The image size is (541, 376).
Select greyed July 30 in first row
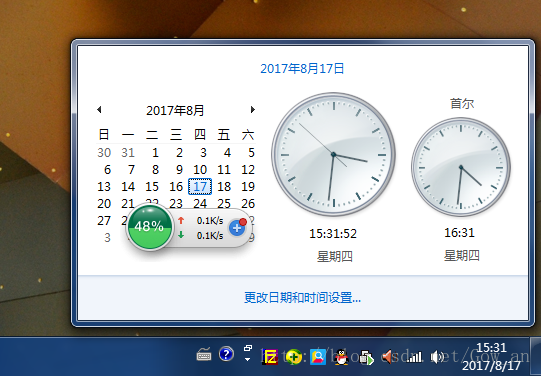click(104, 152)
